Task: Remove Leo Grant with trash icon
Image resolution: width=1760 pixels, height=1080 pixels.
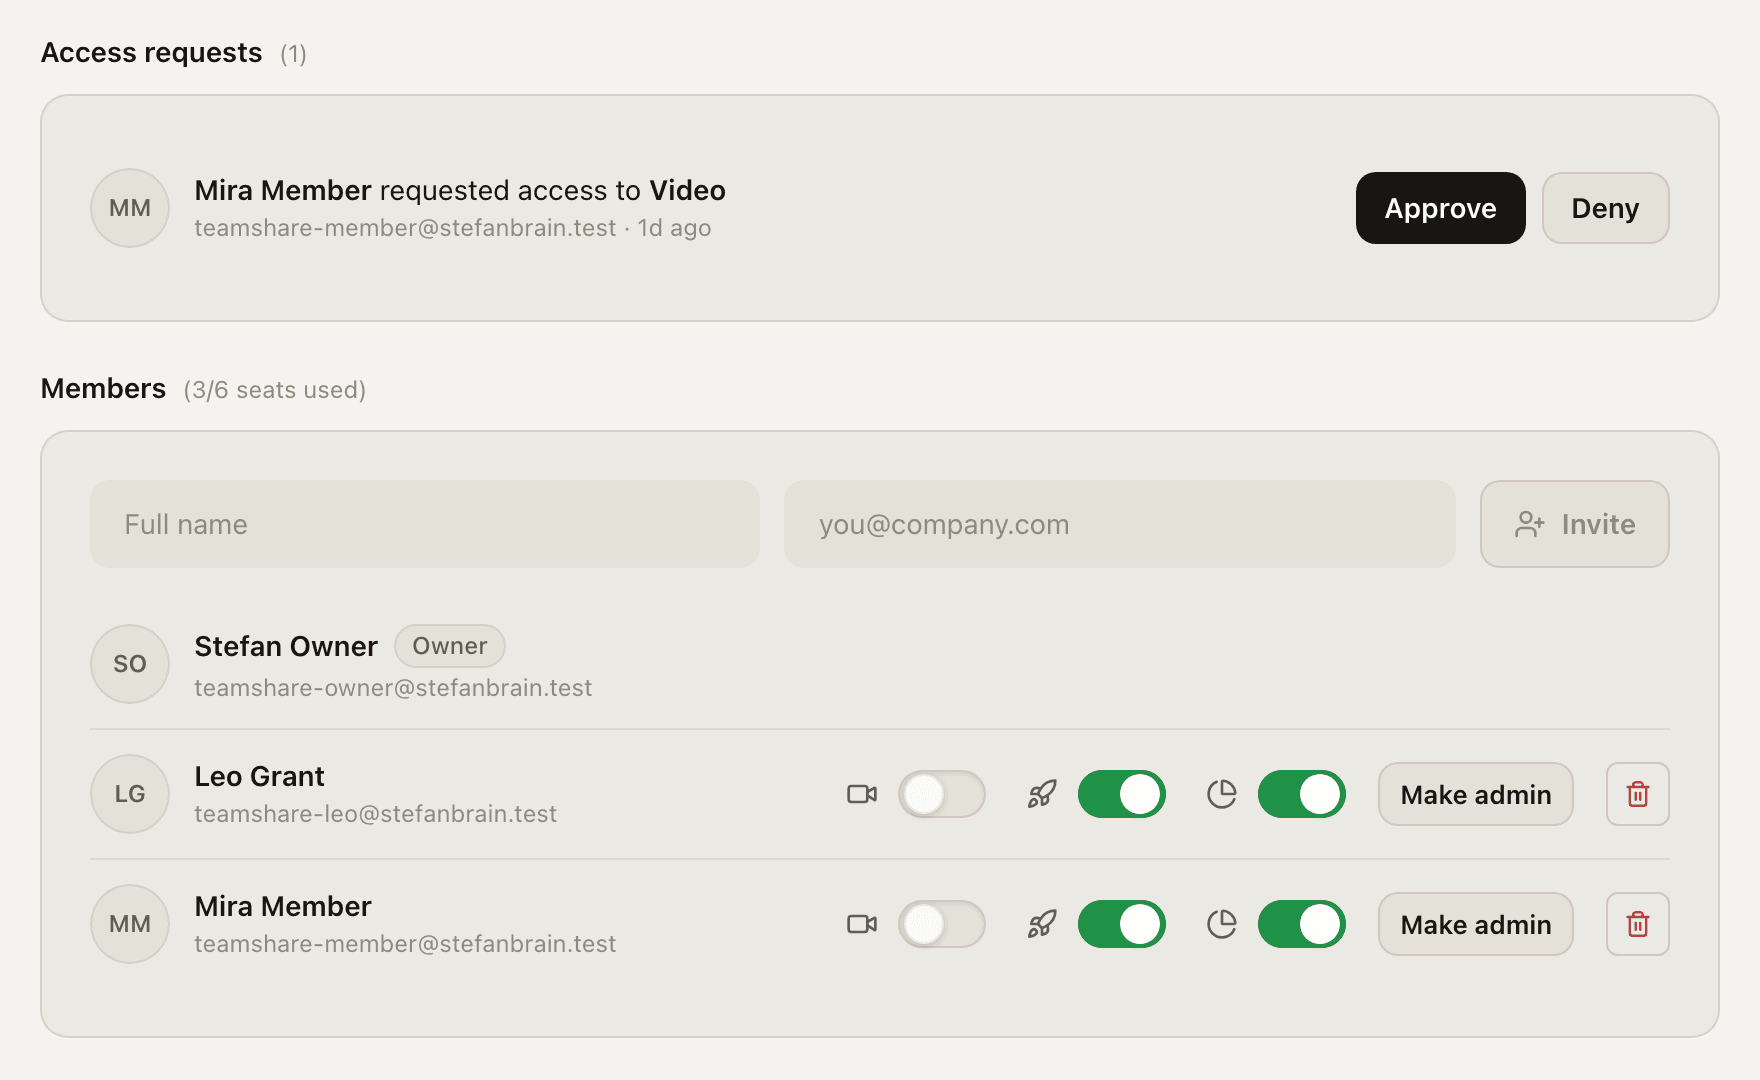Action: 1638,794
